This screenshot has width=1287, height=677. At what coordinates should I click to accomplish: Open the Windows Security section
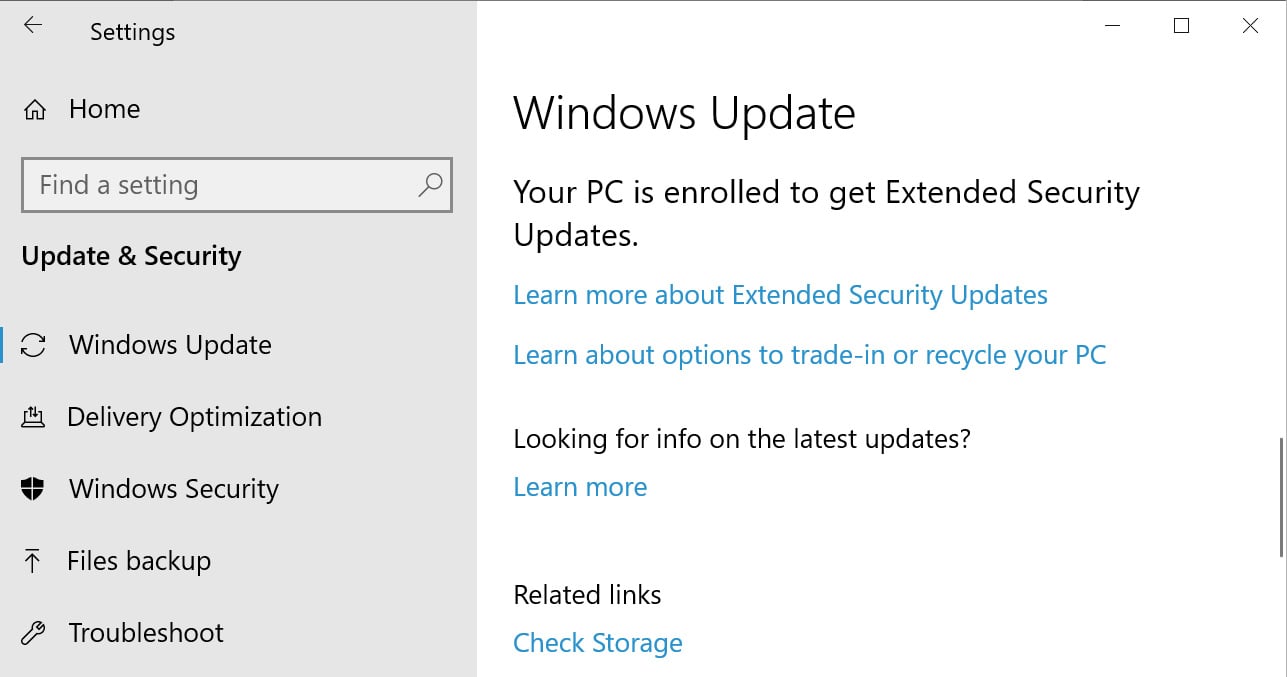click(x=173, y=488)
